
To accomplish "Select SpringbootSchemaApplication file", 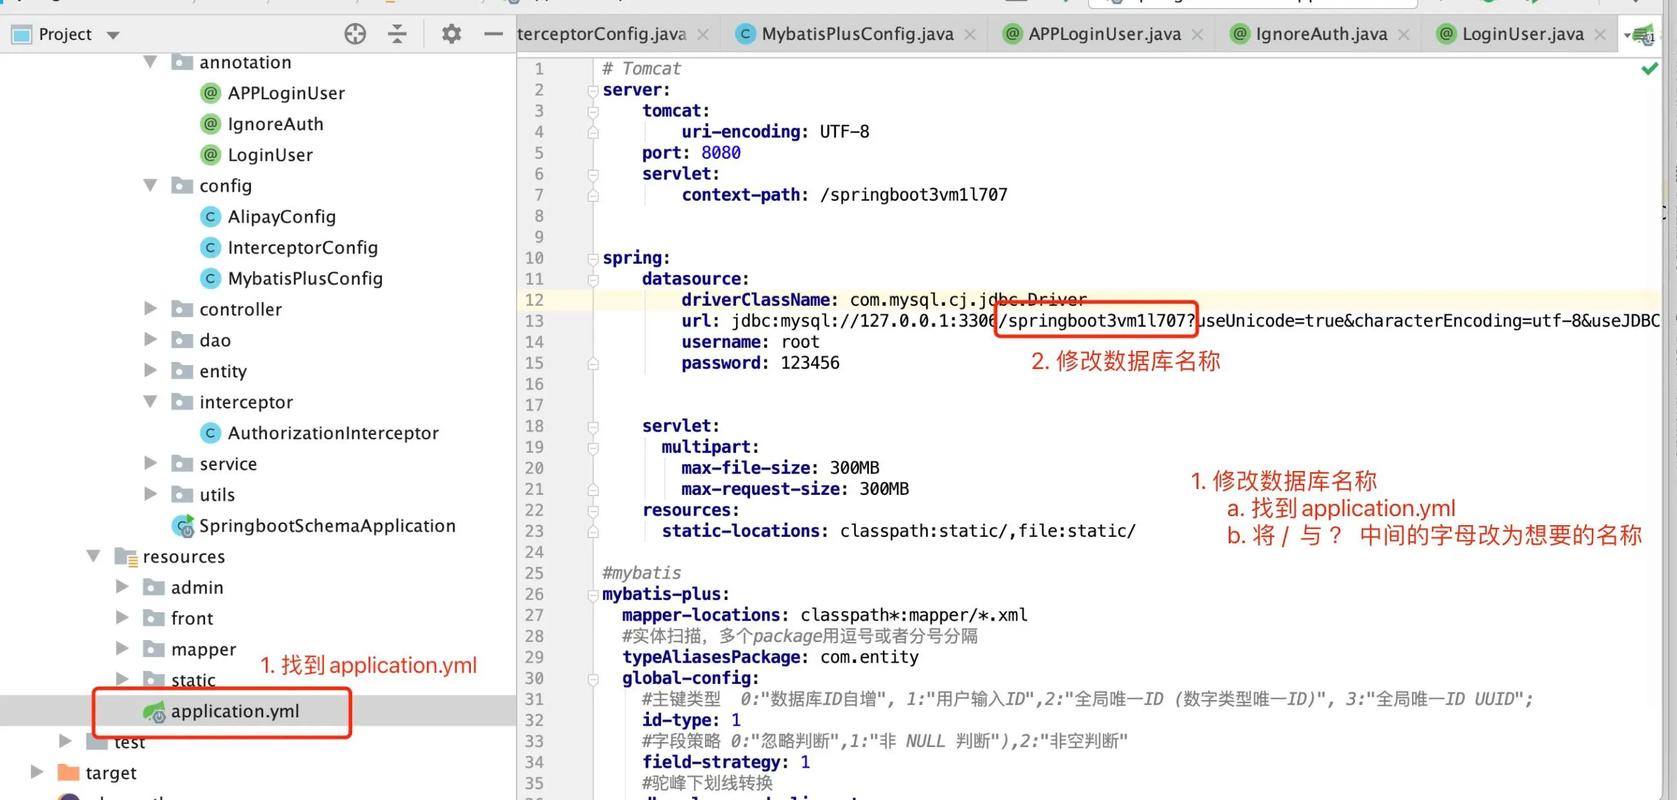I will coord(327,526).
